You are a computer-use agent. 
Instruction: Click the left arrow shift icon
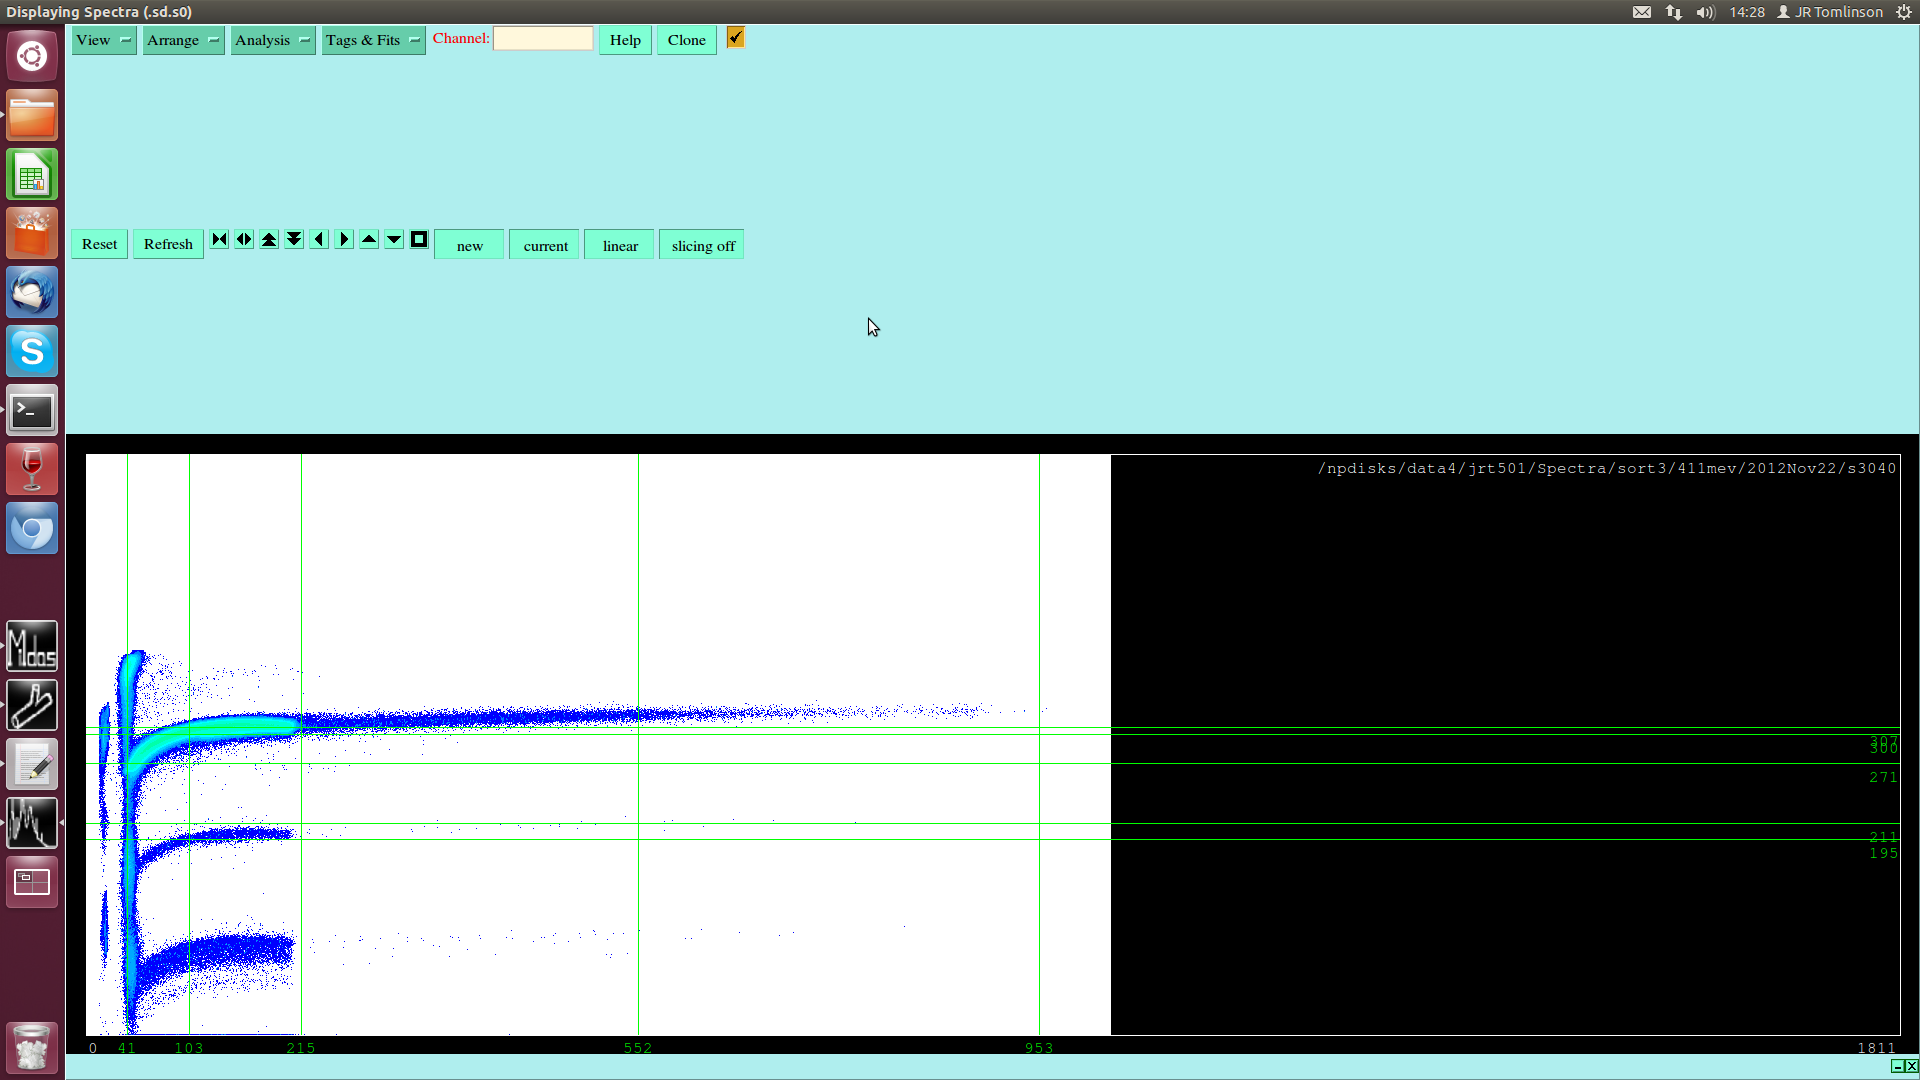[319, 239]
